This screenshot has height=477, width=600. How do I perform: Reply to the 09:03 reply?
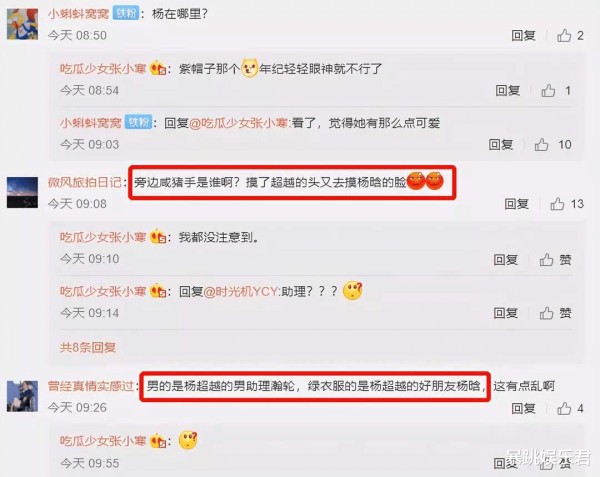tap(501, 145)
